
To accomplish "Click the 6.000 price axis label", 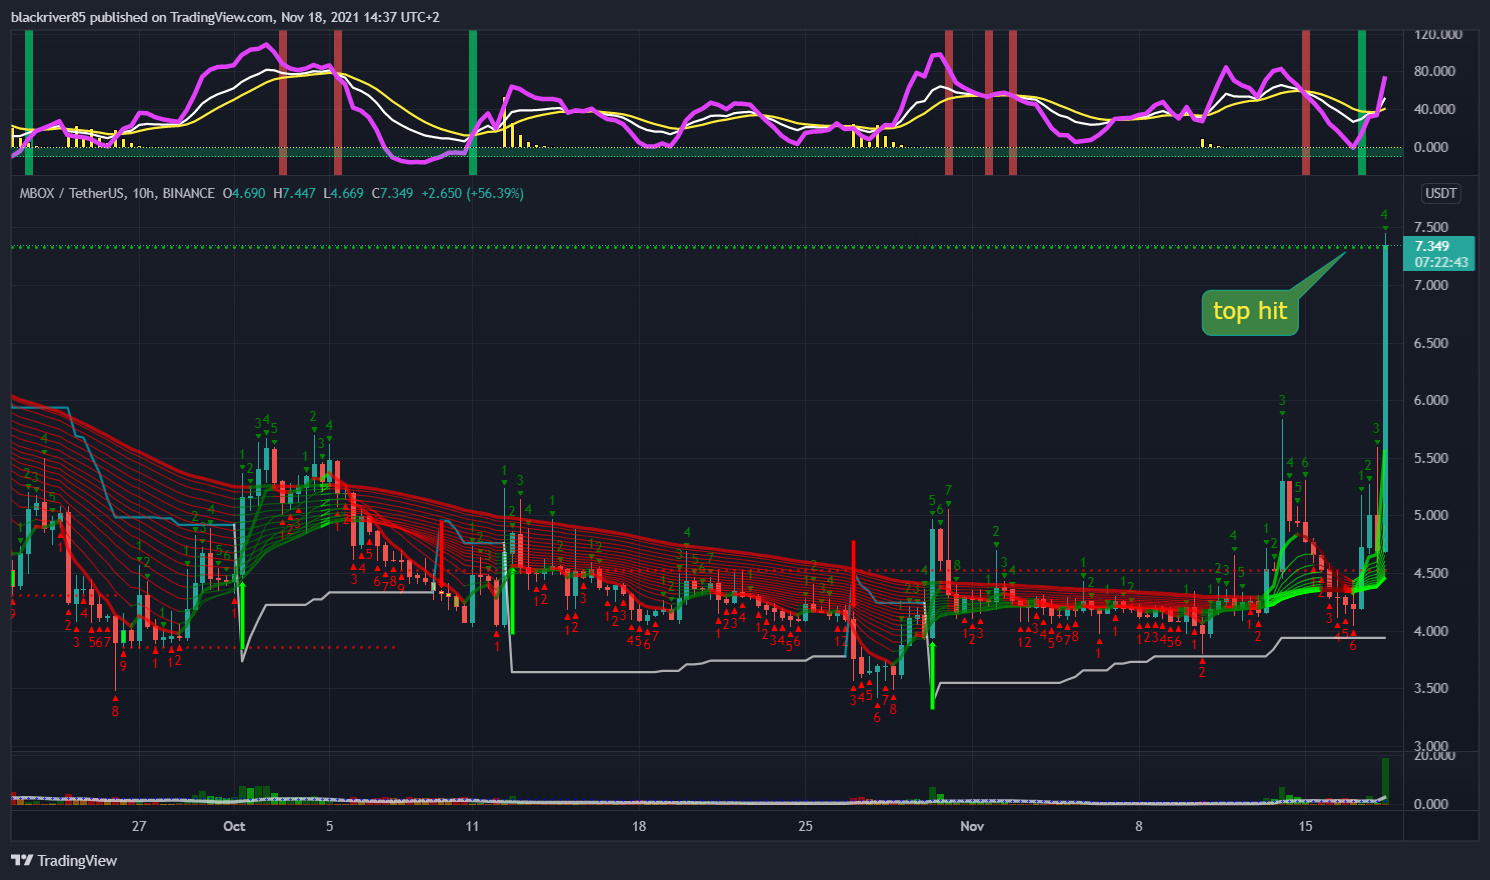I will pos(1432,400).
